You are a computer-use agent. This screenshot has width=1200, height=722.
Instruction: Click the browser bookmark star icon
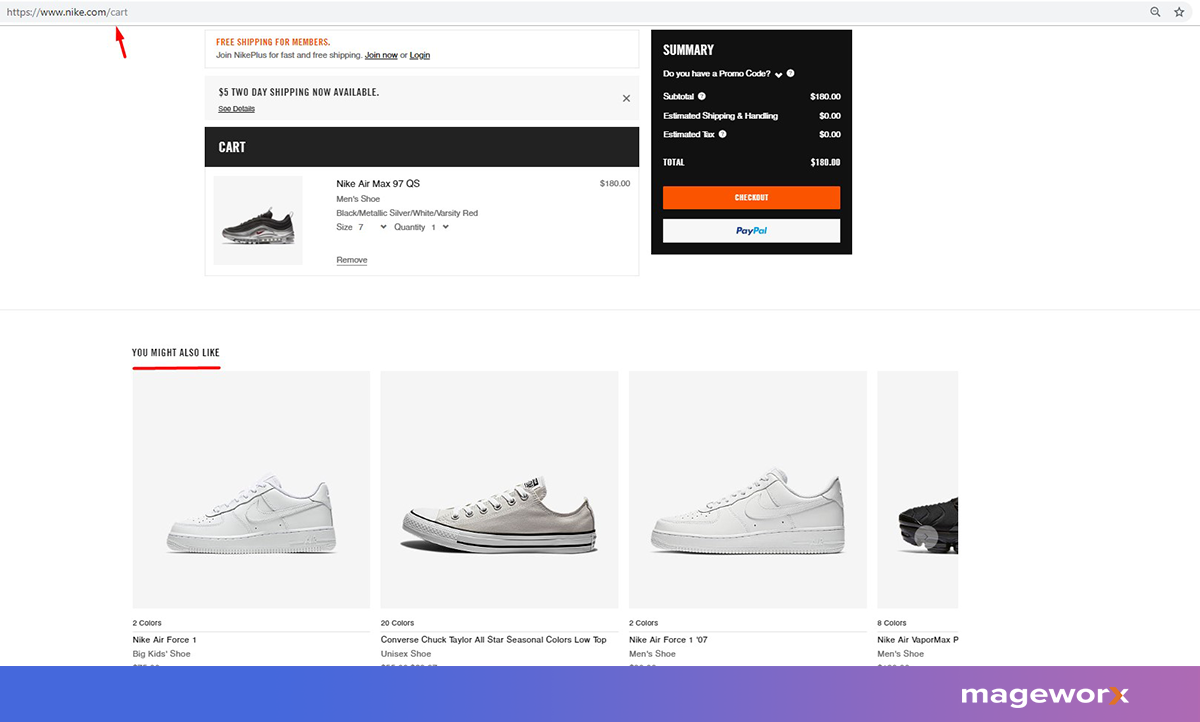pyautogui.click(x=1180, y=11)
